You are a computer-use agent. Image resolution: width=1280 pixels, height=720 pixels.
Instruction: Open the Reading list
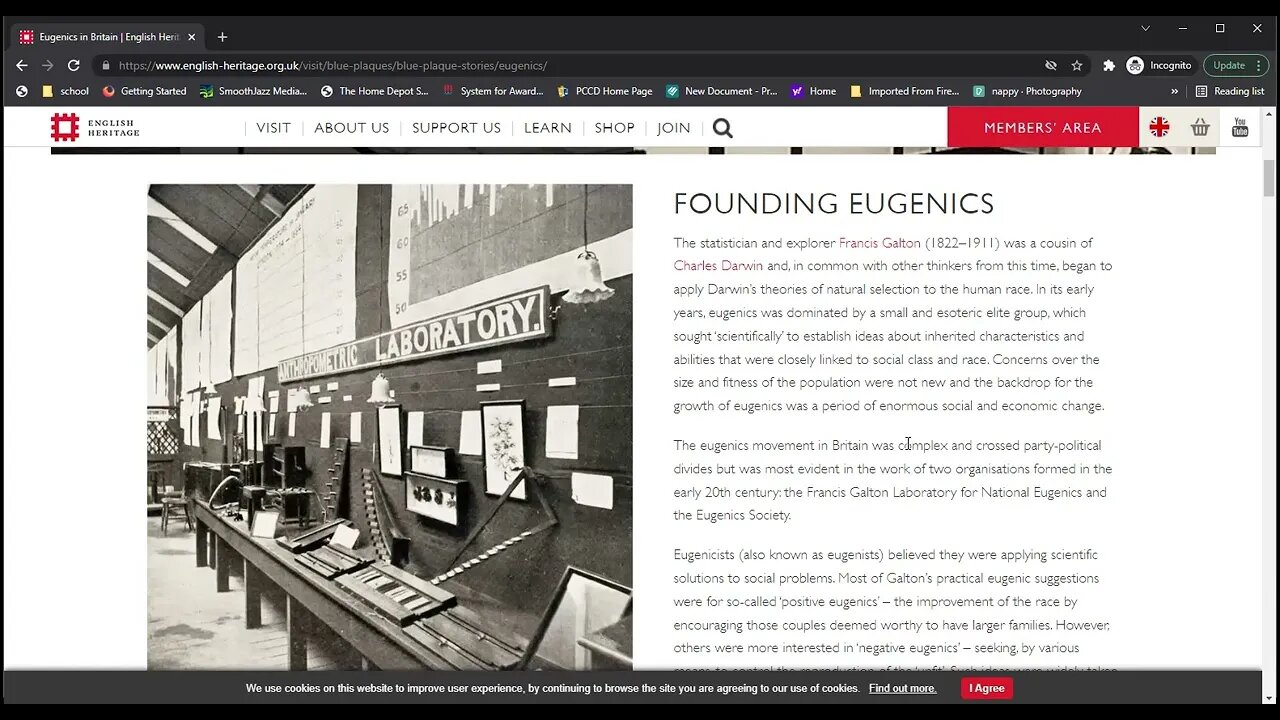pos(1230,91)
